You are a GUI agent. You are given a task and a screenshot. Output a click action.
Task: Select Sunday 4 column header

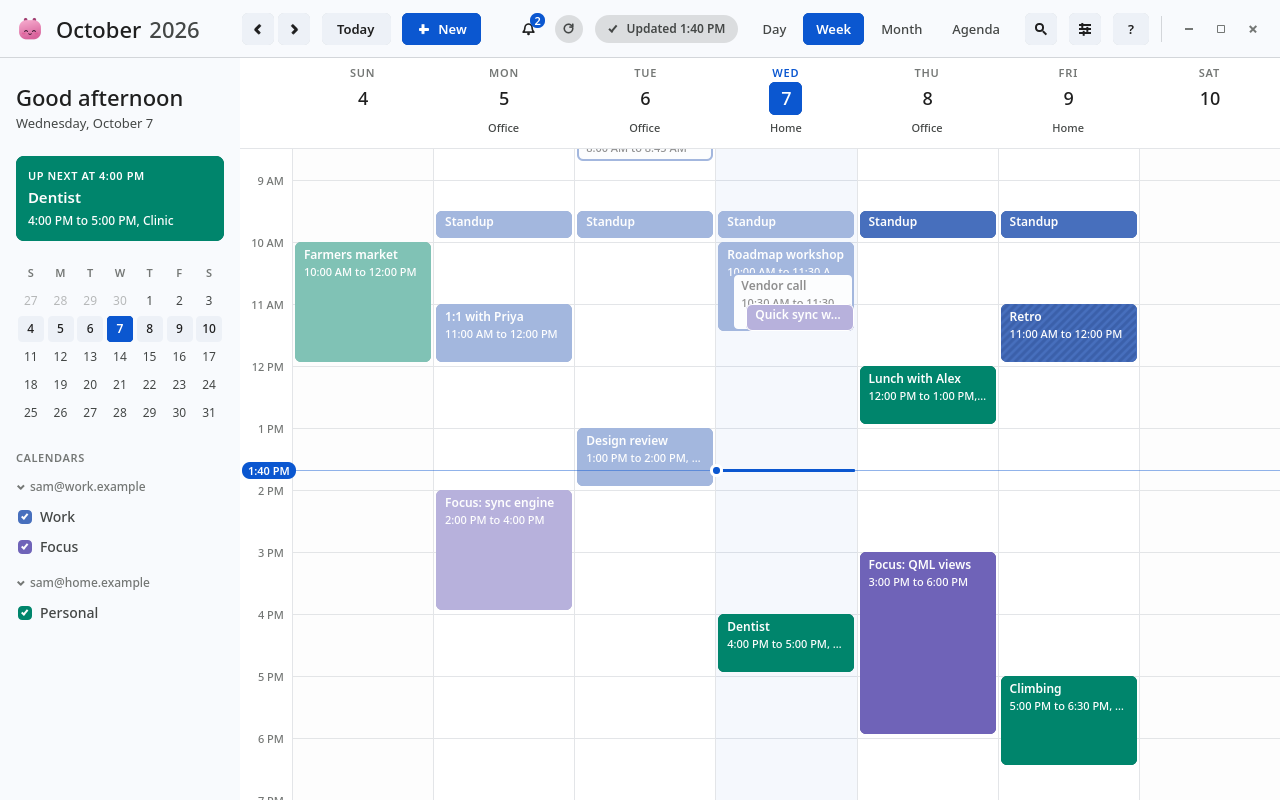tap(363, 99)
